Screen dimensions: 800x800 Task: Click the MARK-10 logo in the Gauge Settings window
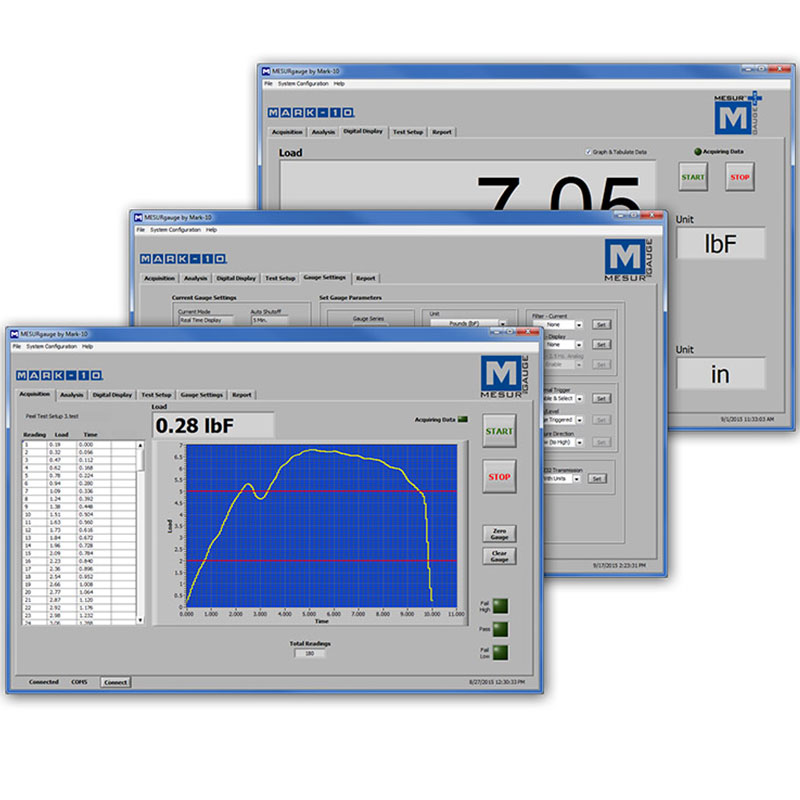point(183,259)
